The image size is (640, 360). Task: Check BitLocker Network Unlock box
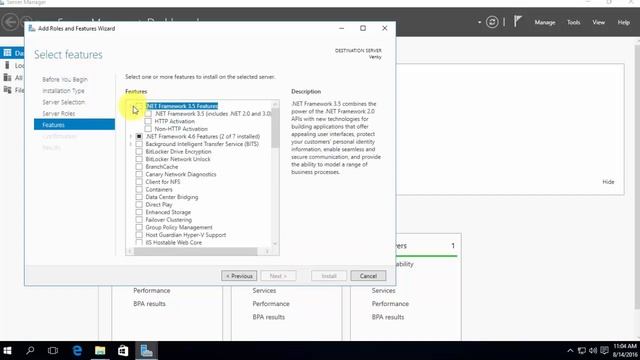tap(139, 159)
